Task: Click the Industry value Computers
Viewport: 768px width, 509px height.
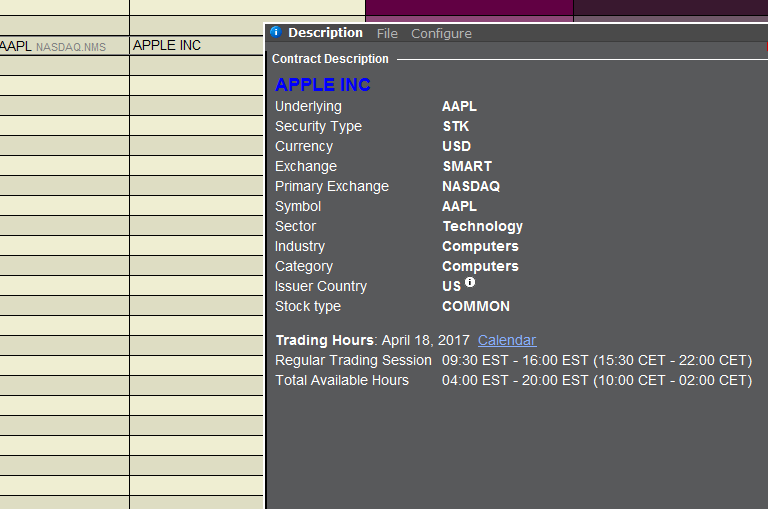Action: 480,246
